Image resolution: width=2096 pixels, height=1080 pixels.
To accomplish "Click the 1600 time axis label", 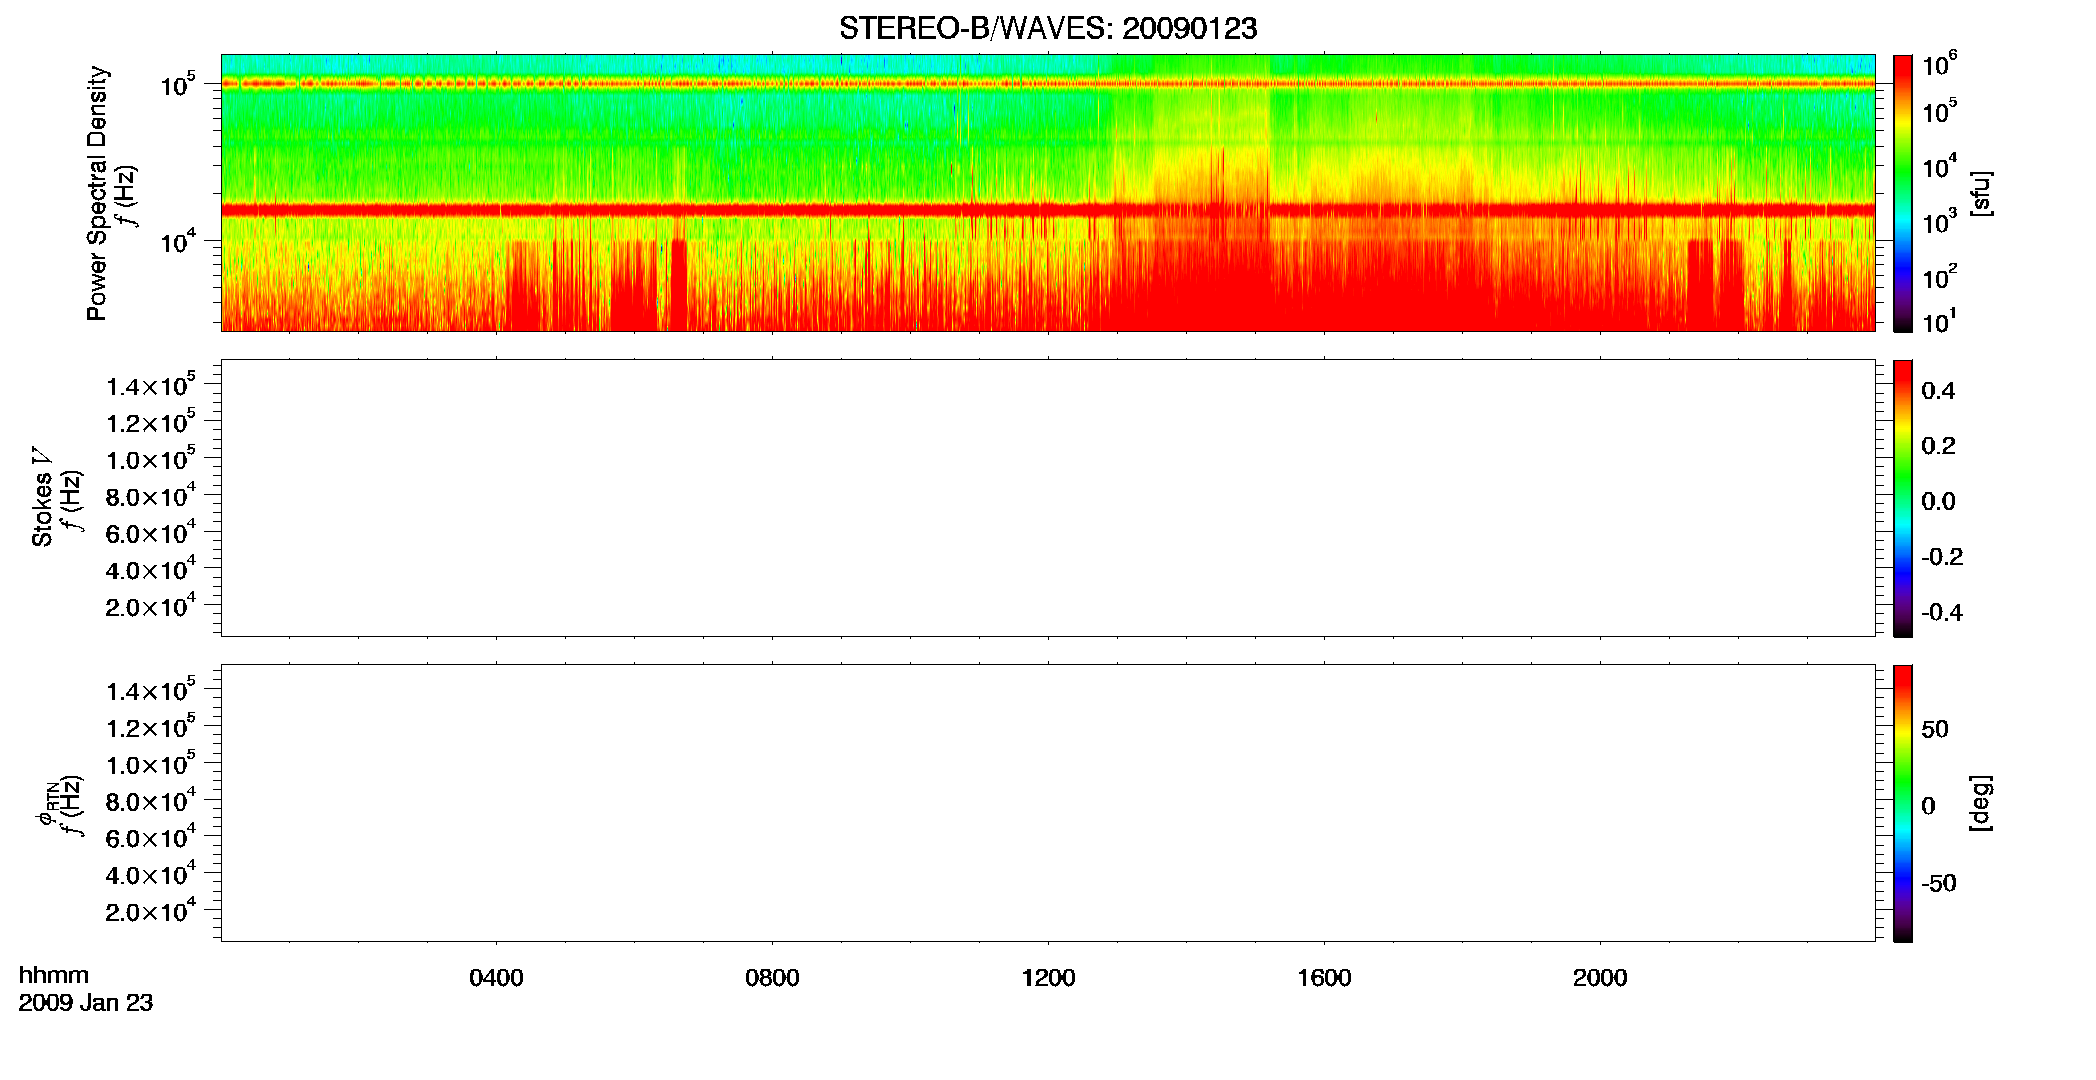I will 1324,978.
